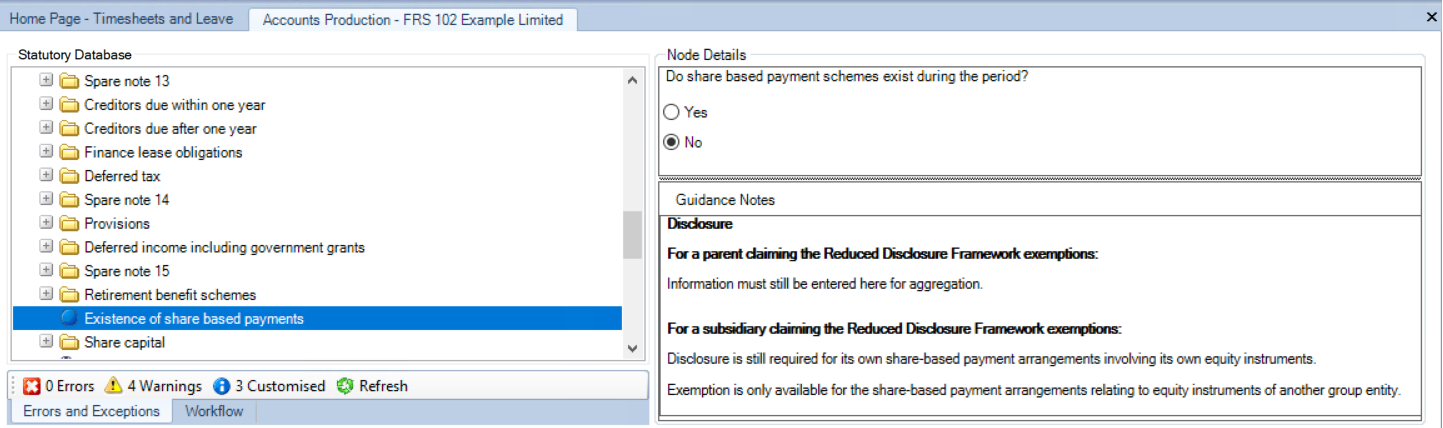This screenshot has height=428, width=1443.
Task: Show the 3 Customised items
Action: point(269,386)
